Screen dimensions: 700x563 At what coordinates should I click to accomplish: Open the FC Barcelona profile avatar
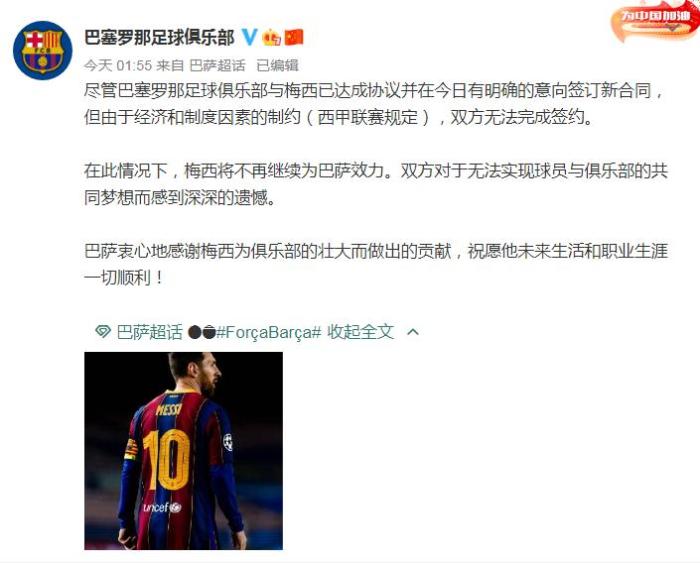click(x=42, y=50)
